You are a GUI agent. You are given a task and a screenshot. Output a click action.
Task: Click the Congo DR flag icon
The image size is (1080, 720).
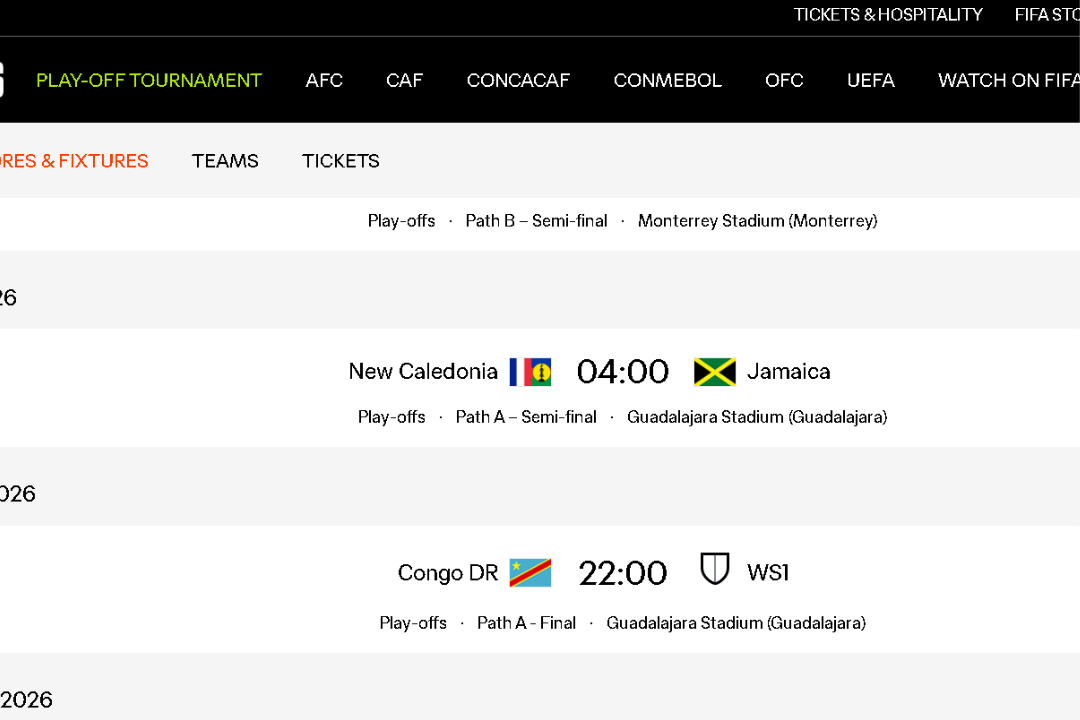[x=530, y=573]
